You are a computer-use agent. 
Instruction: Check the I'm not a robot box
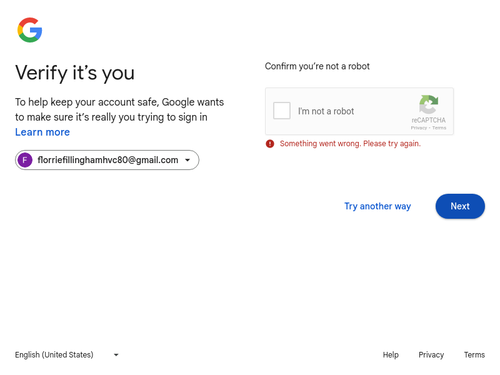tap(282, 111)
